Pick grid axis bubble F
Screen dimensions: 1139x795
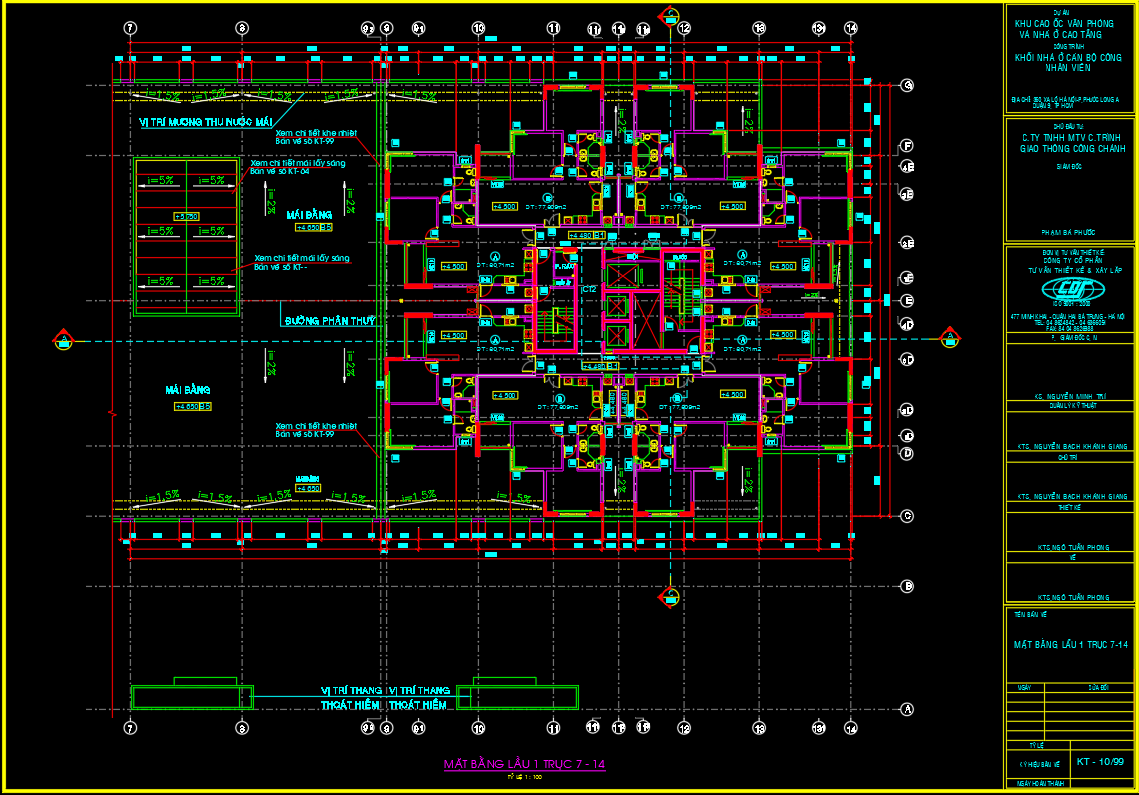point(907,146)
